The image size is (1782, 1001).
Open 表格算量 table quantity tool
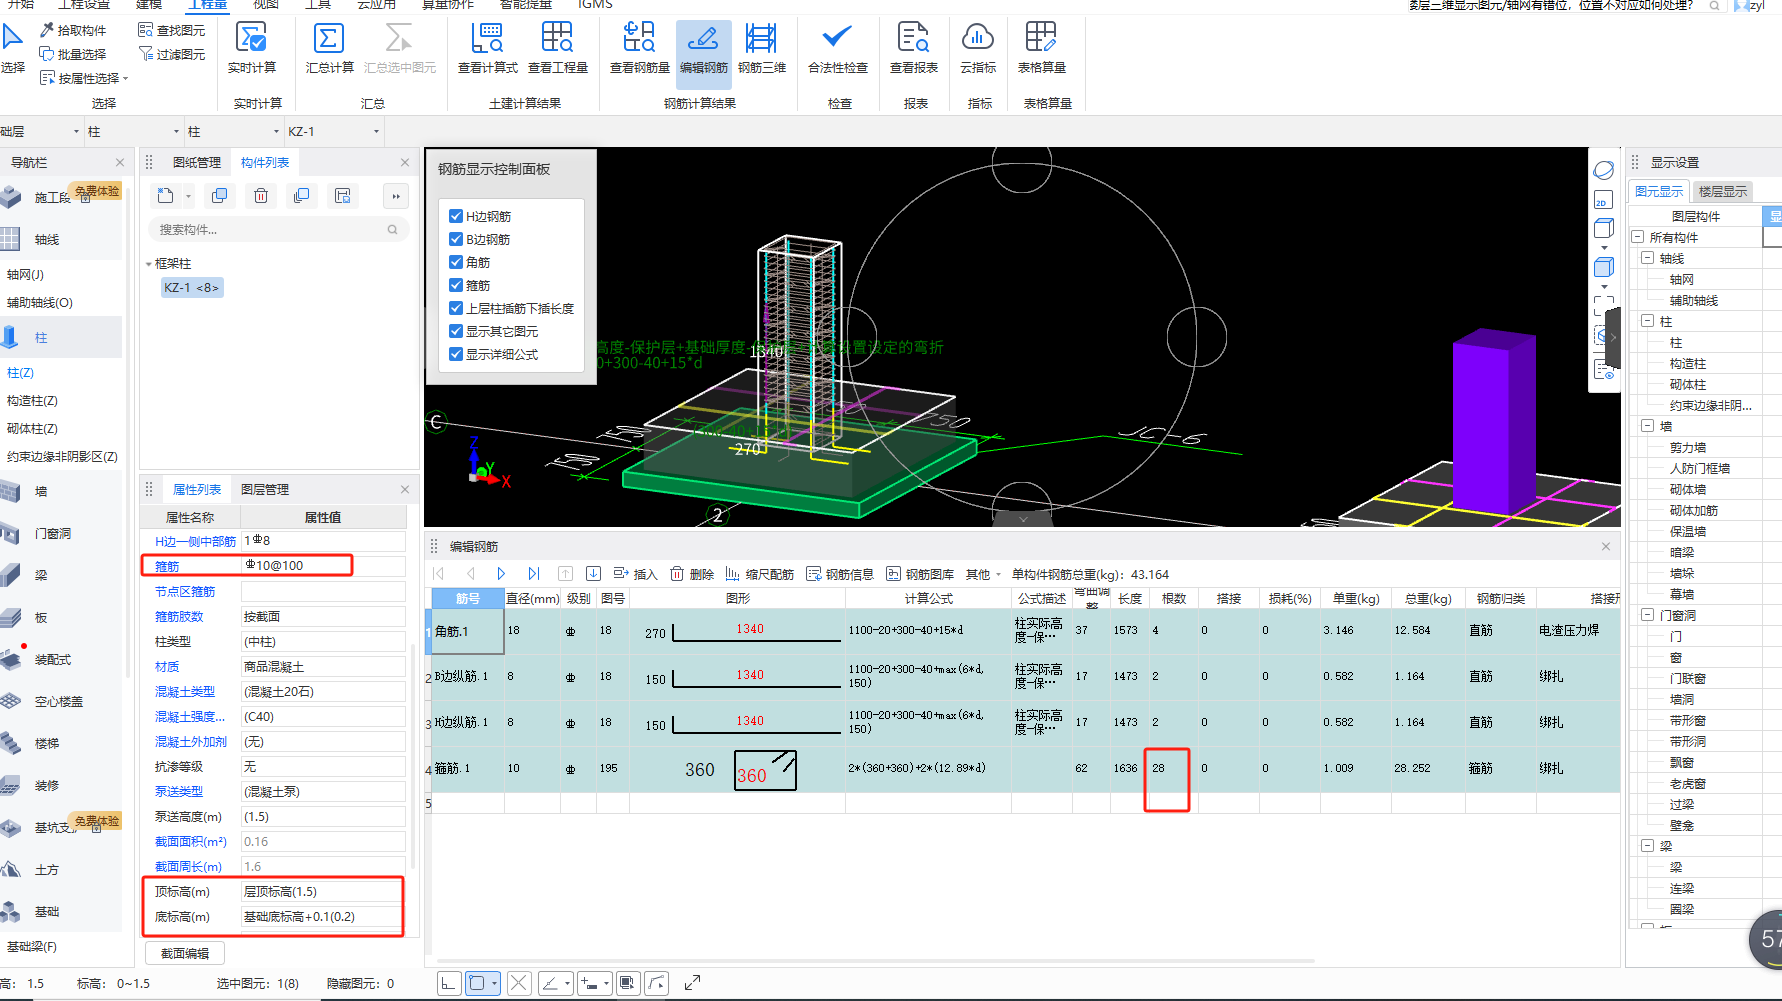pyautogui.click(x=1042, y=48)
